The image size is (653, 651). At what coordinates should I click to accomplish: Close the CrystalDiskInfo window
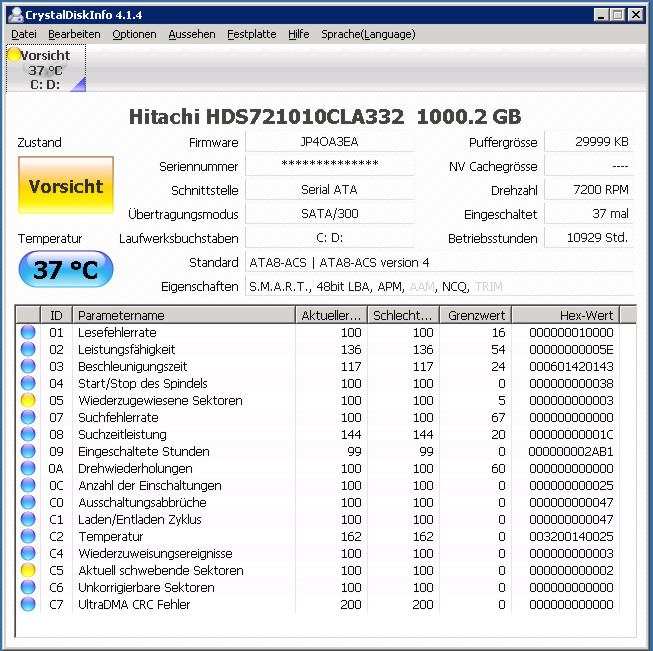click(x=636, y=15)
